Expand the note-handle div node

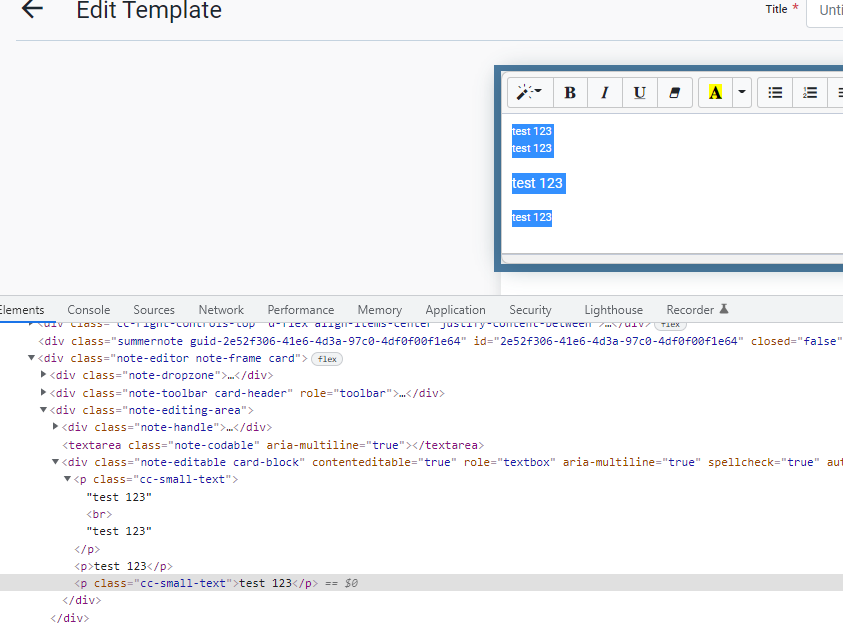tap(55, 427)
